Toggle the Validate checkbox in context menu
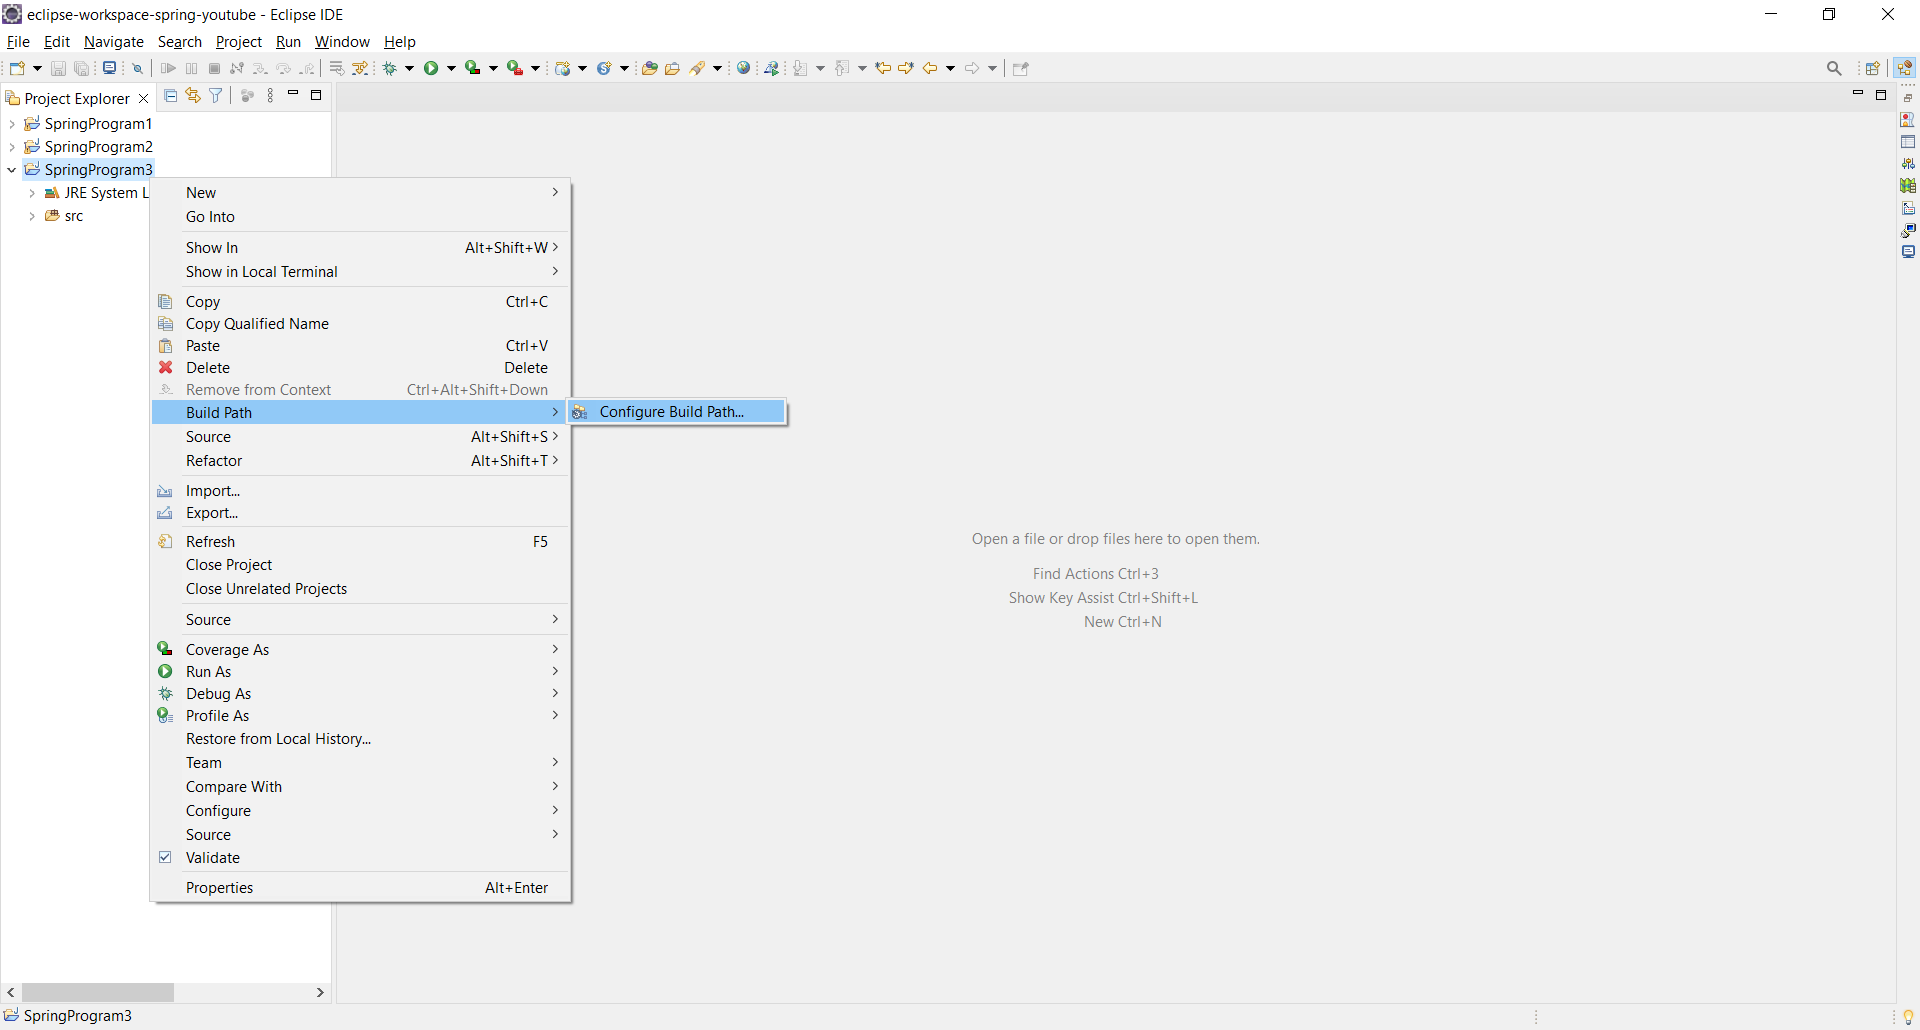1920x1030 pixels. [165, 857]
